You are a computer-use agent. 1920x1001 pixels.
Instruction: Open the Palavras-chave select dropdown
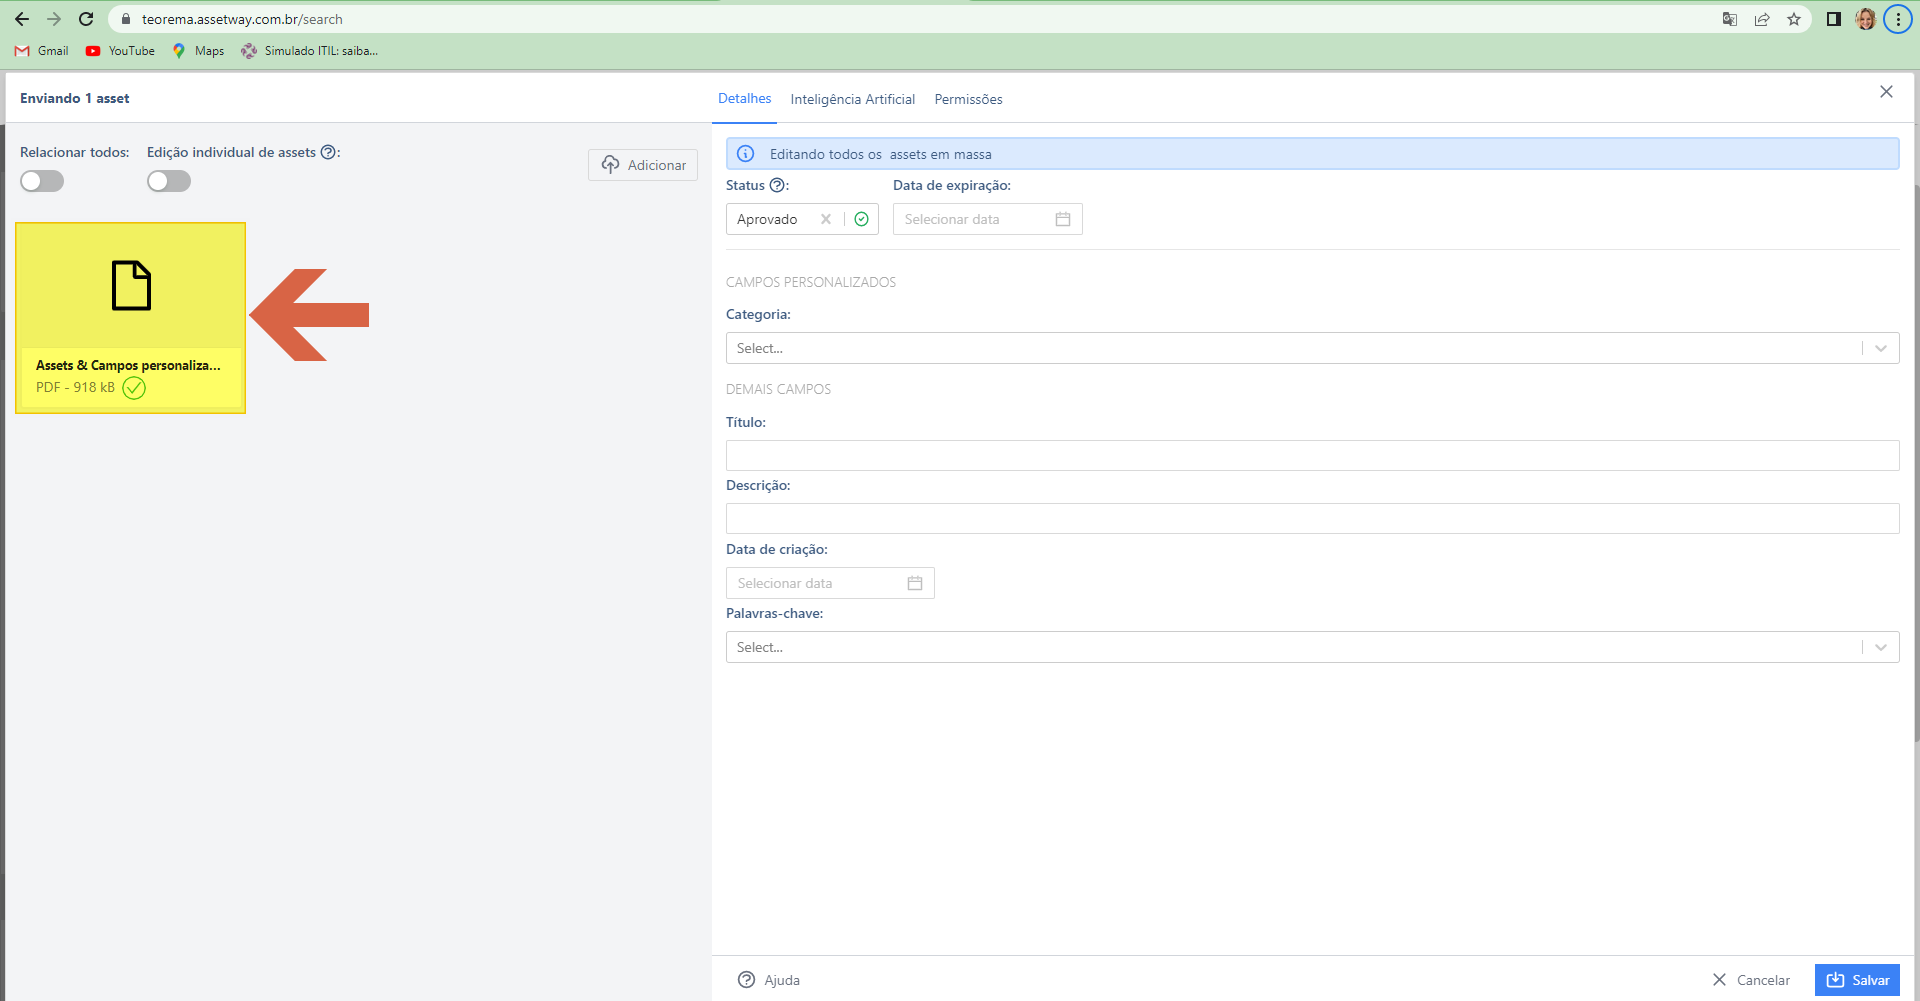(1312, 647)
